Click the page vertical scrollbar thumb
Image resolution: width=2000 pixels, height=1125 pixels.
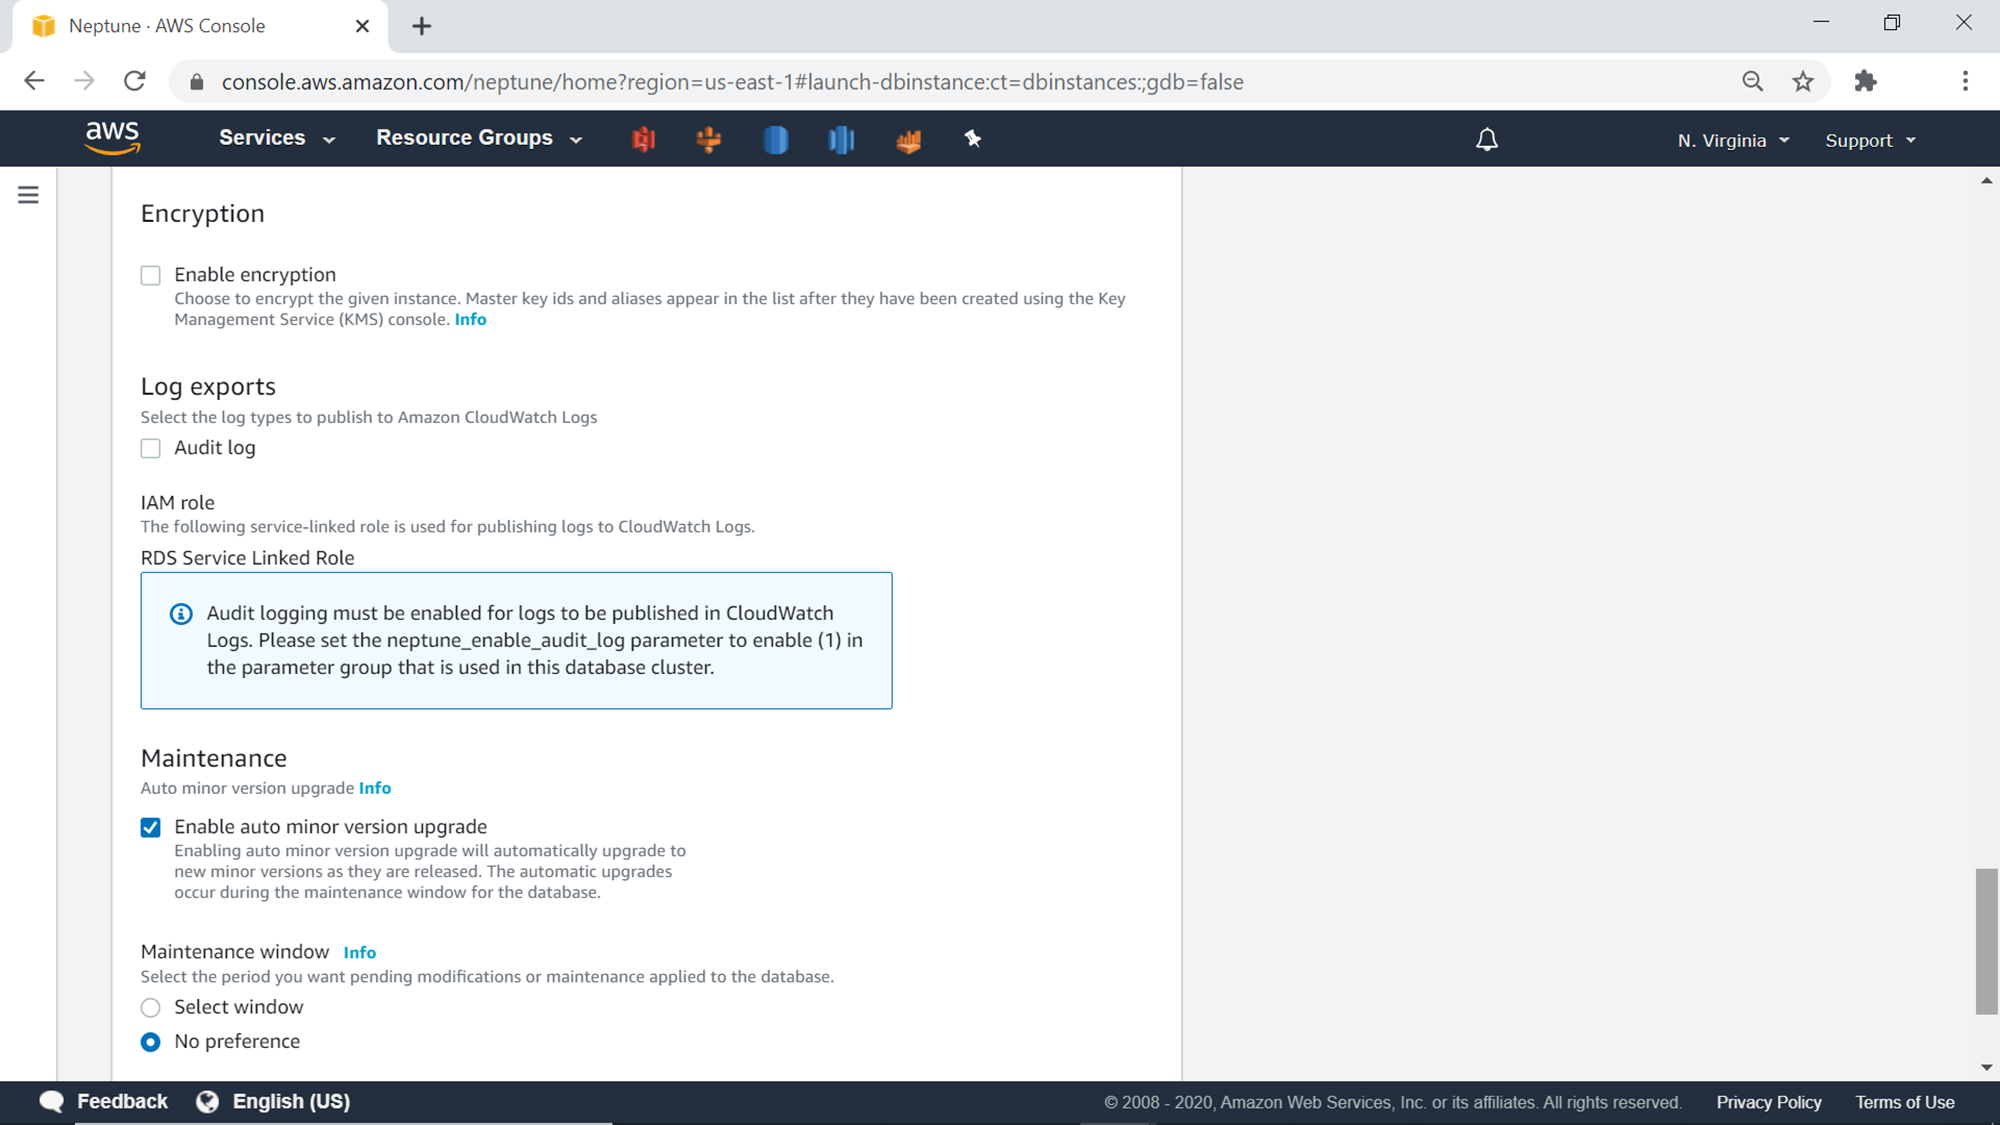coord(1986,940)
